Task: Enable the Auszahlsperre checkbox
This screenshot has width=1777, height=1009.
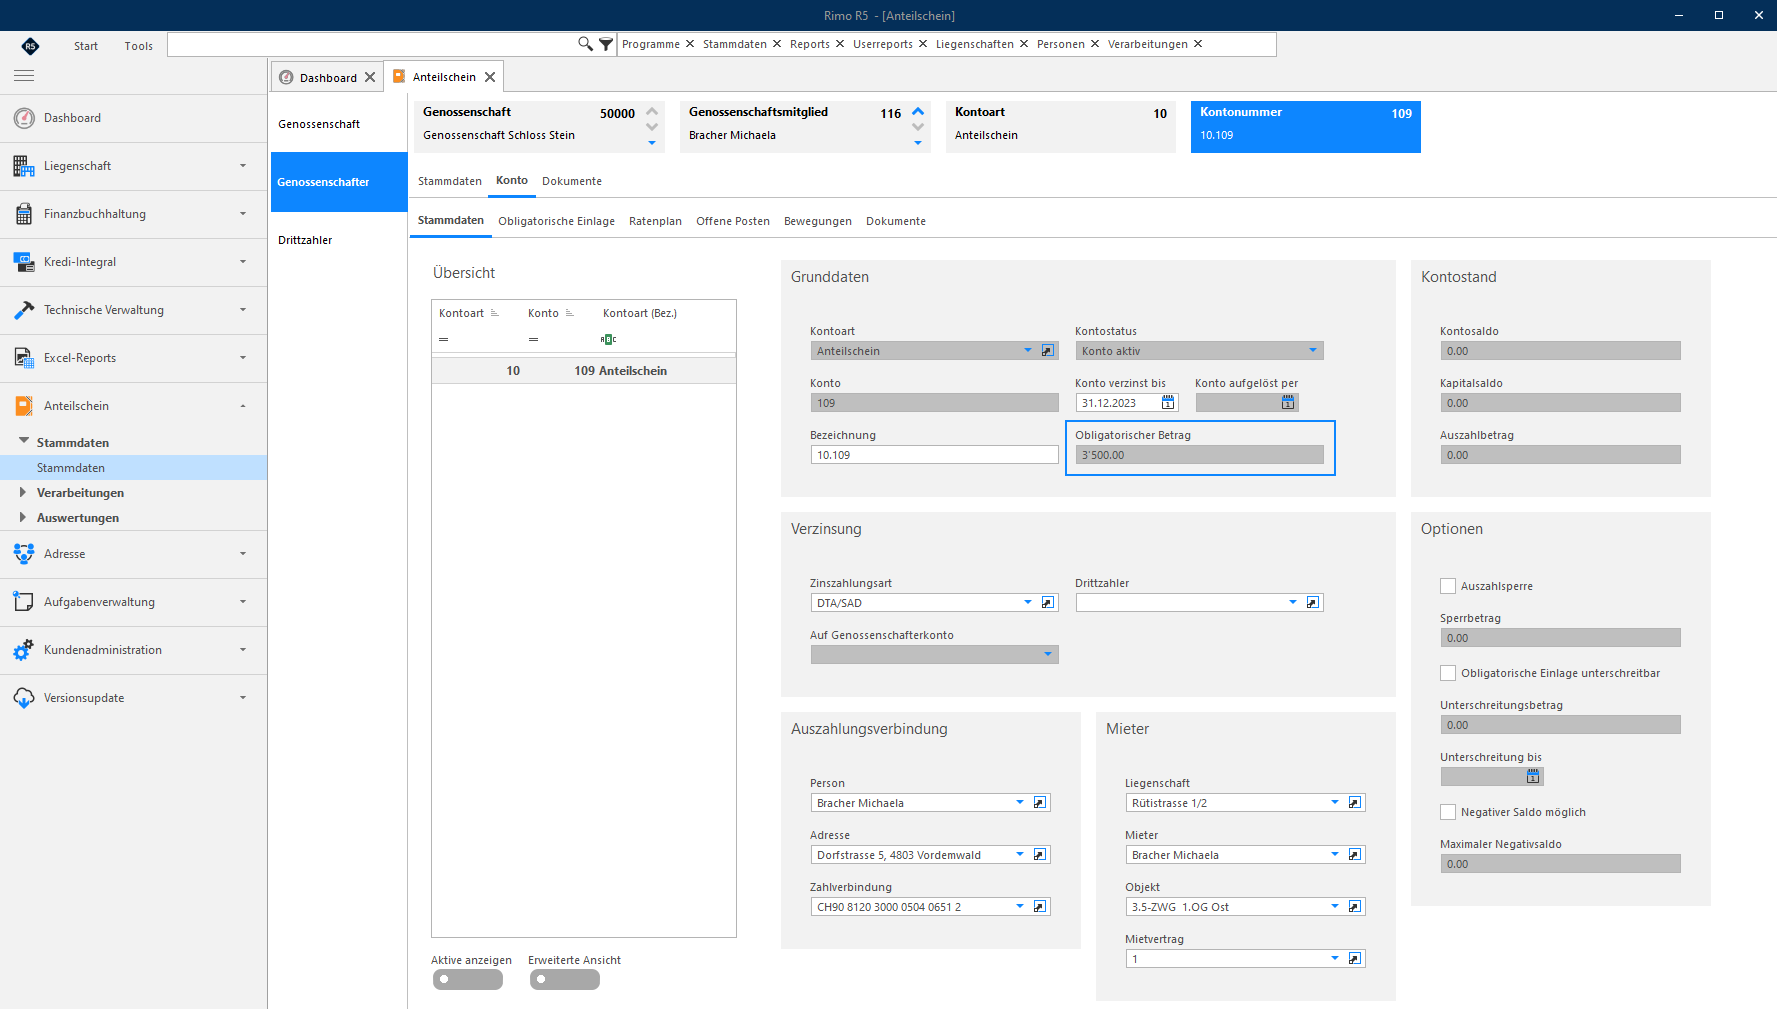Action: click(1448, 586)
